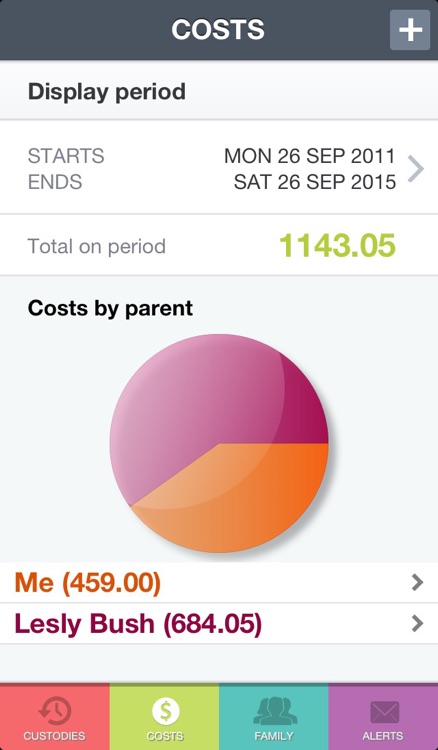Expand Lesly Bush (684.05) row chevron
The width and height of the screenshot is (438, 750).
[417, 623]
